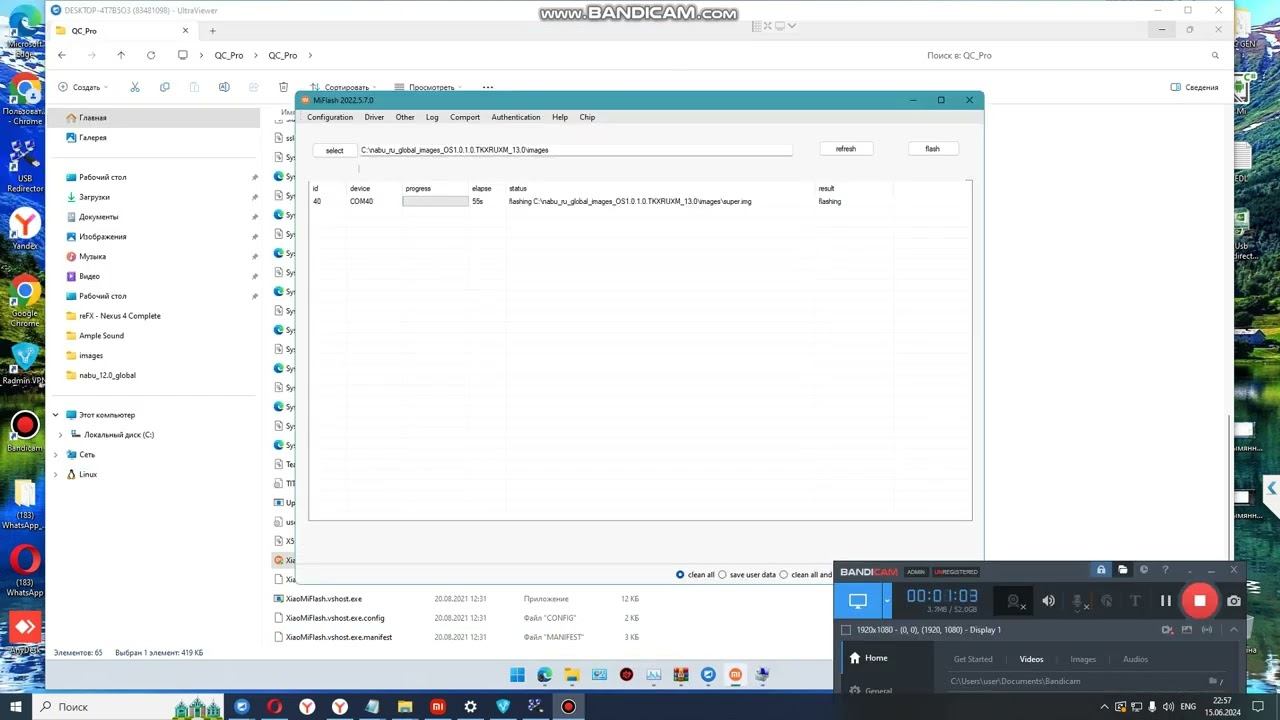Click Поиск в: QC_Pro search field
1280x720 pixels.
coord(1072,55)
